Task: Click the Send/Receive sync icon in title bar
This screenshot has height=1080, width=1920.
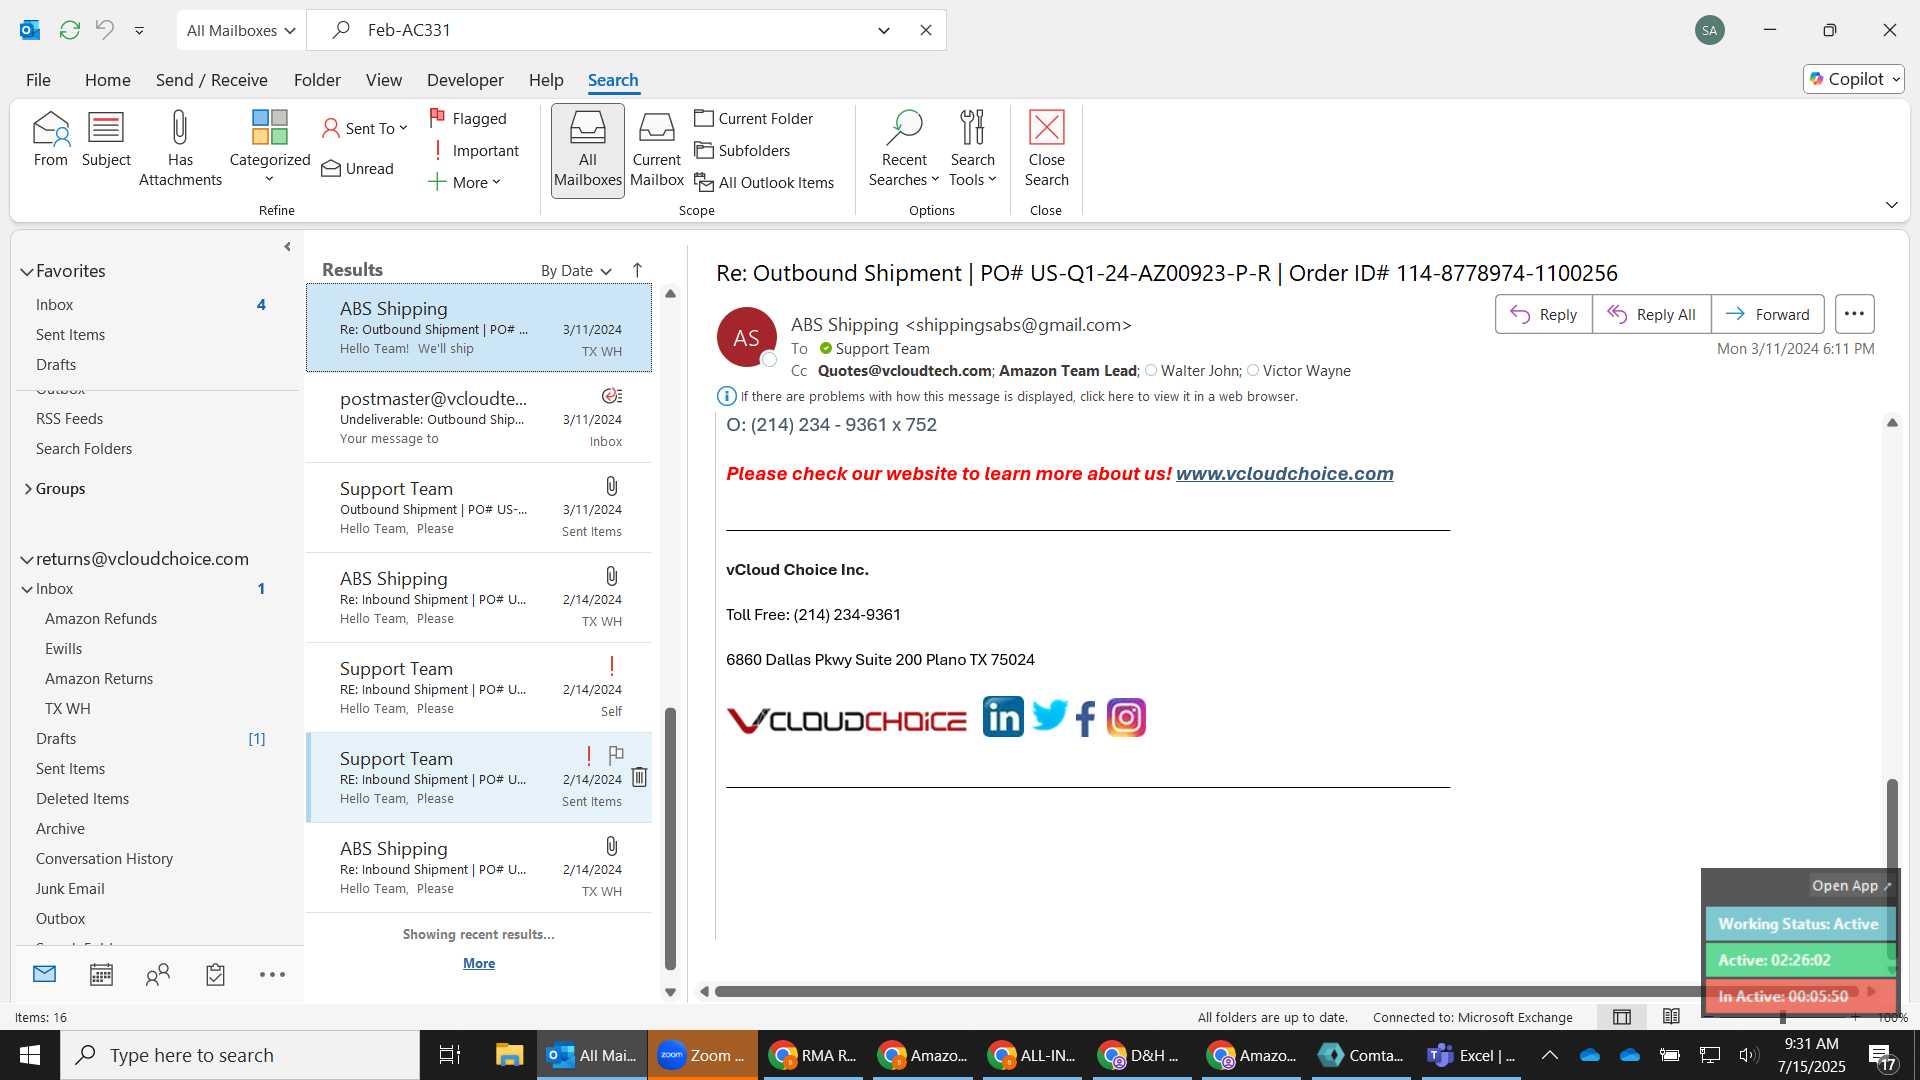Action: point(69,30)
